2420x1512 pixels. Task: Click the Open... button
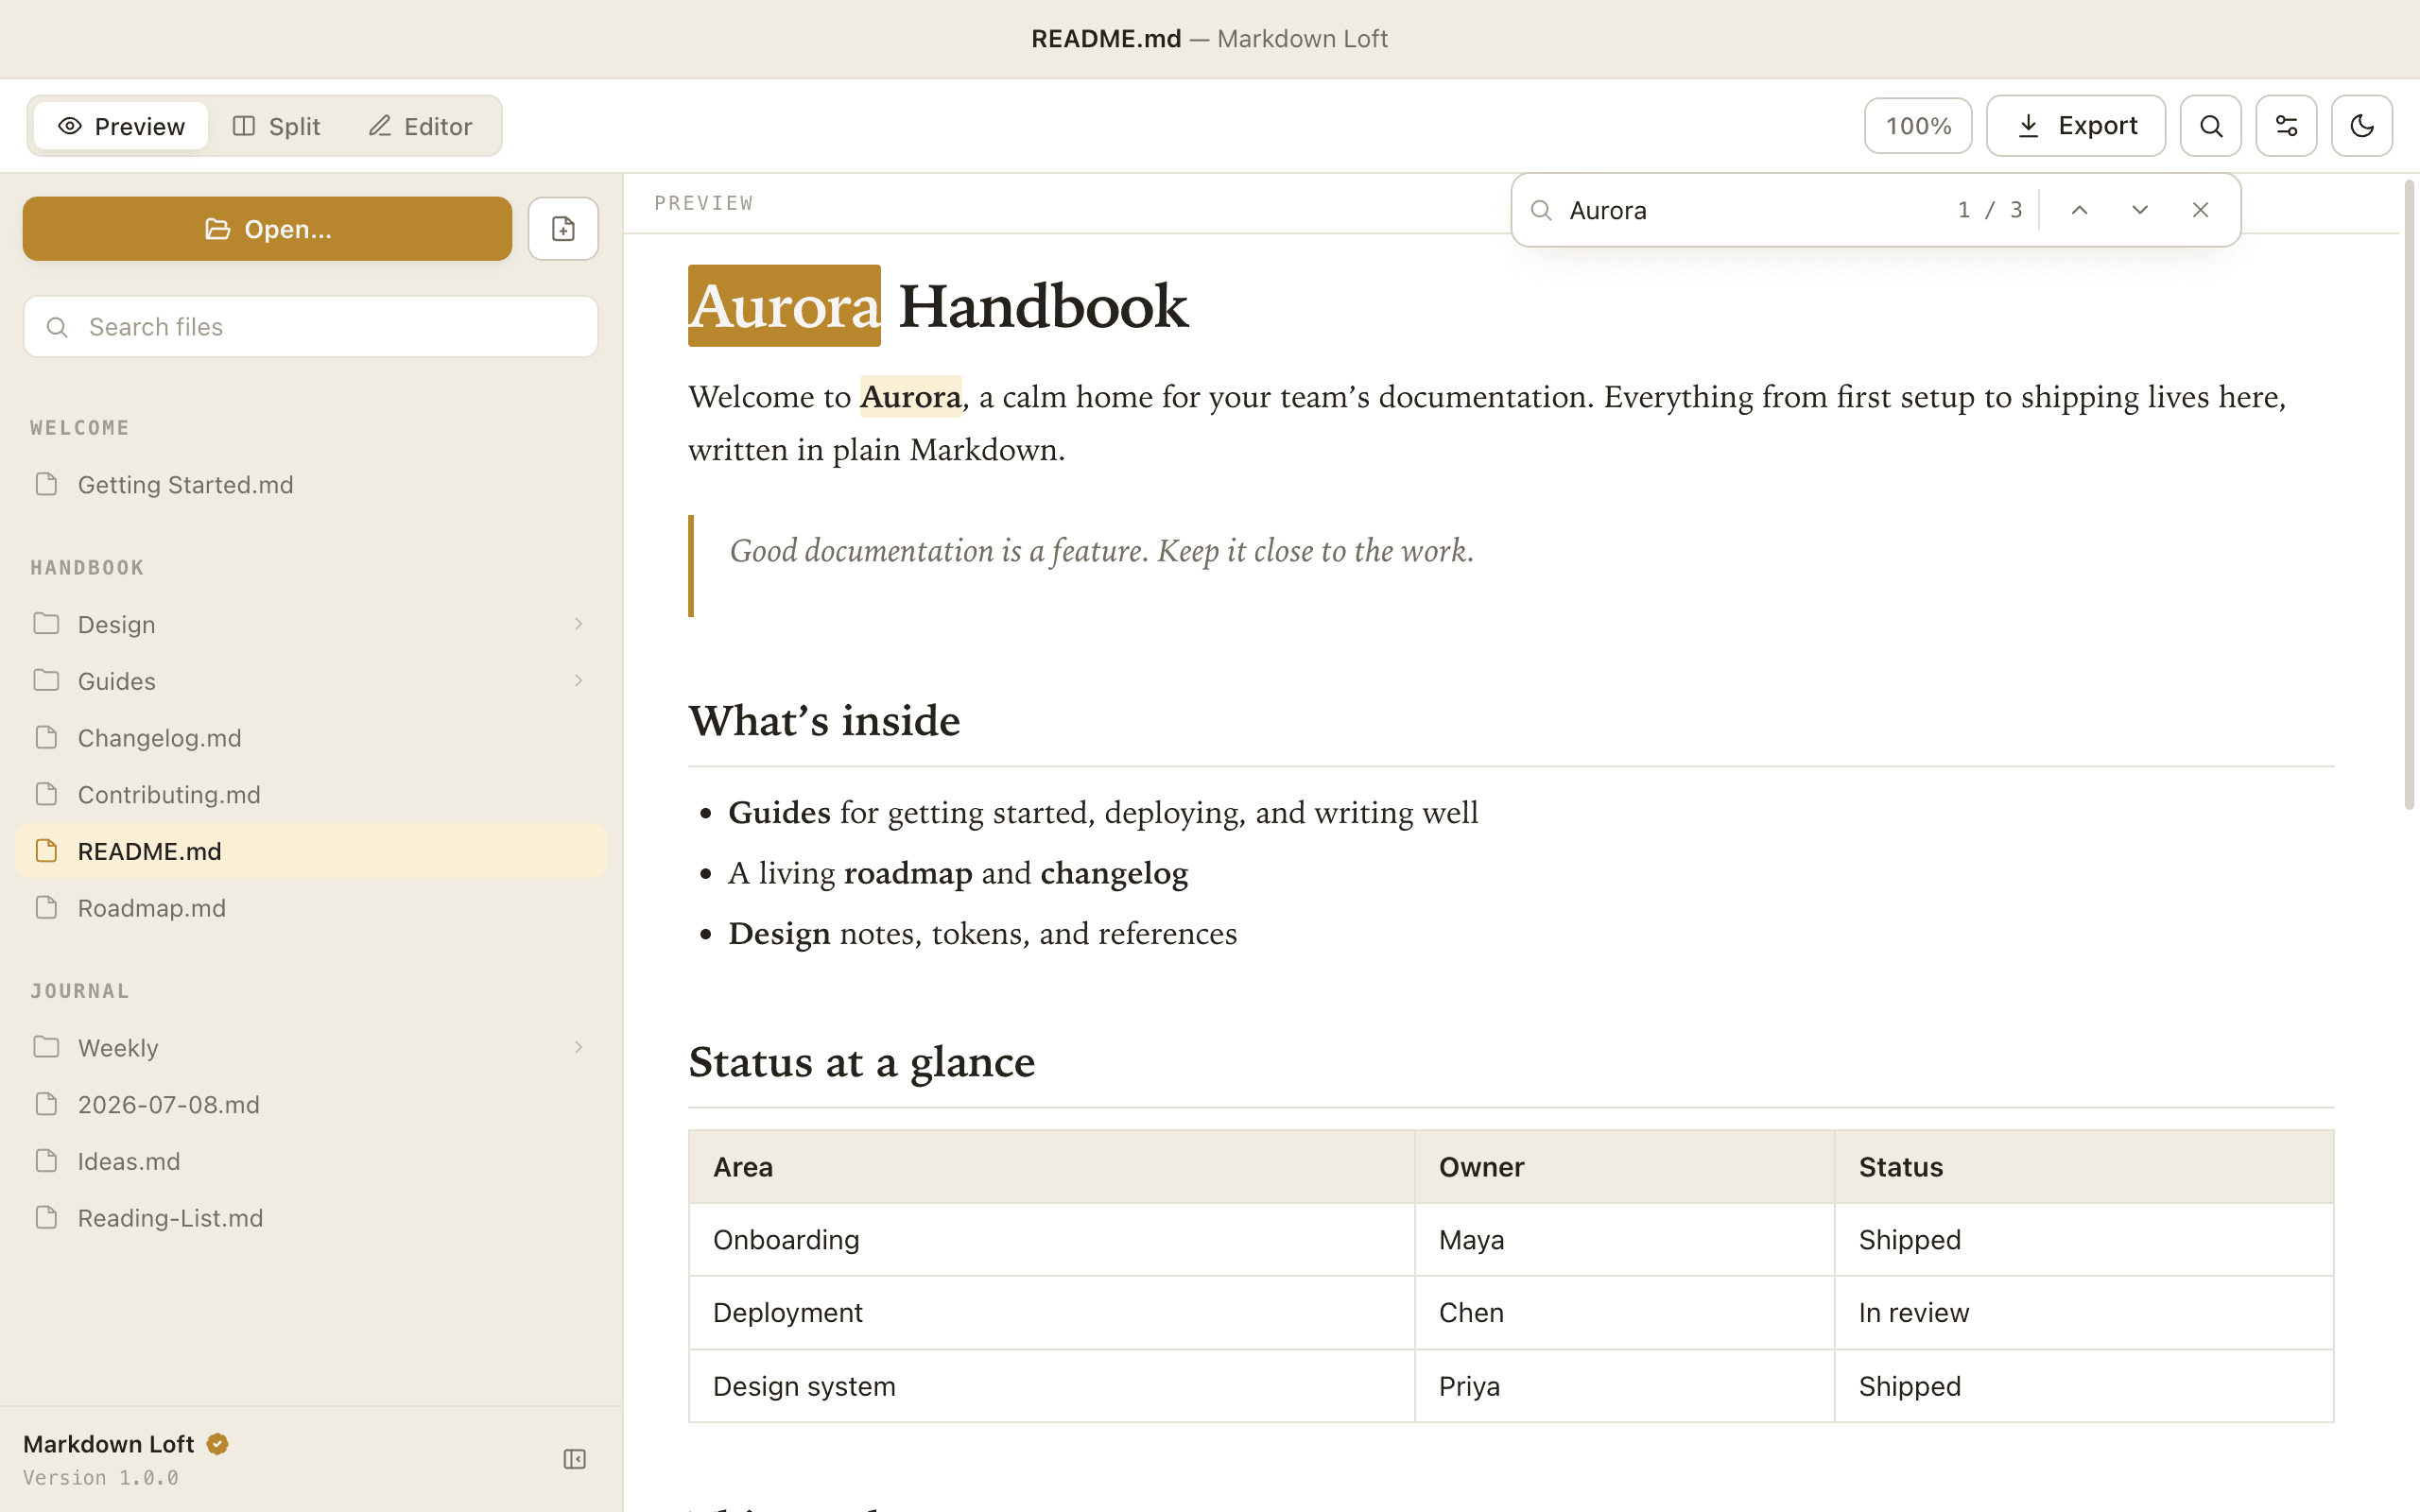point(267,229)
